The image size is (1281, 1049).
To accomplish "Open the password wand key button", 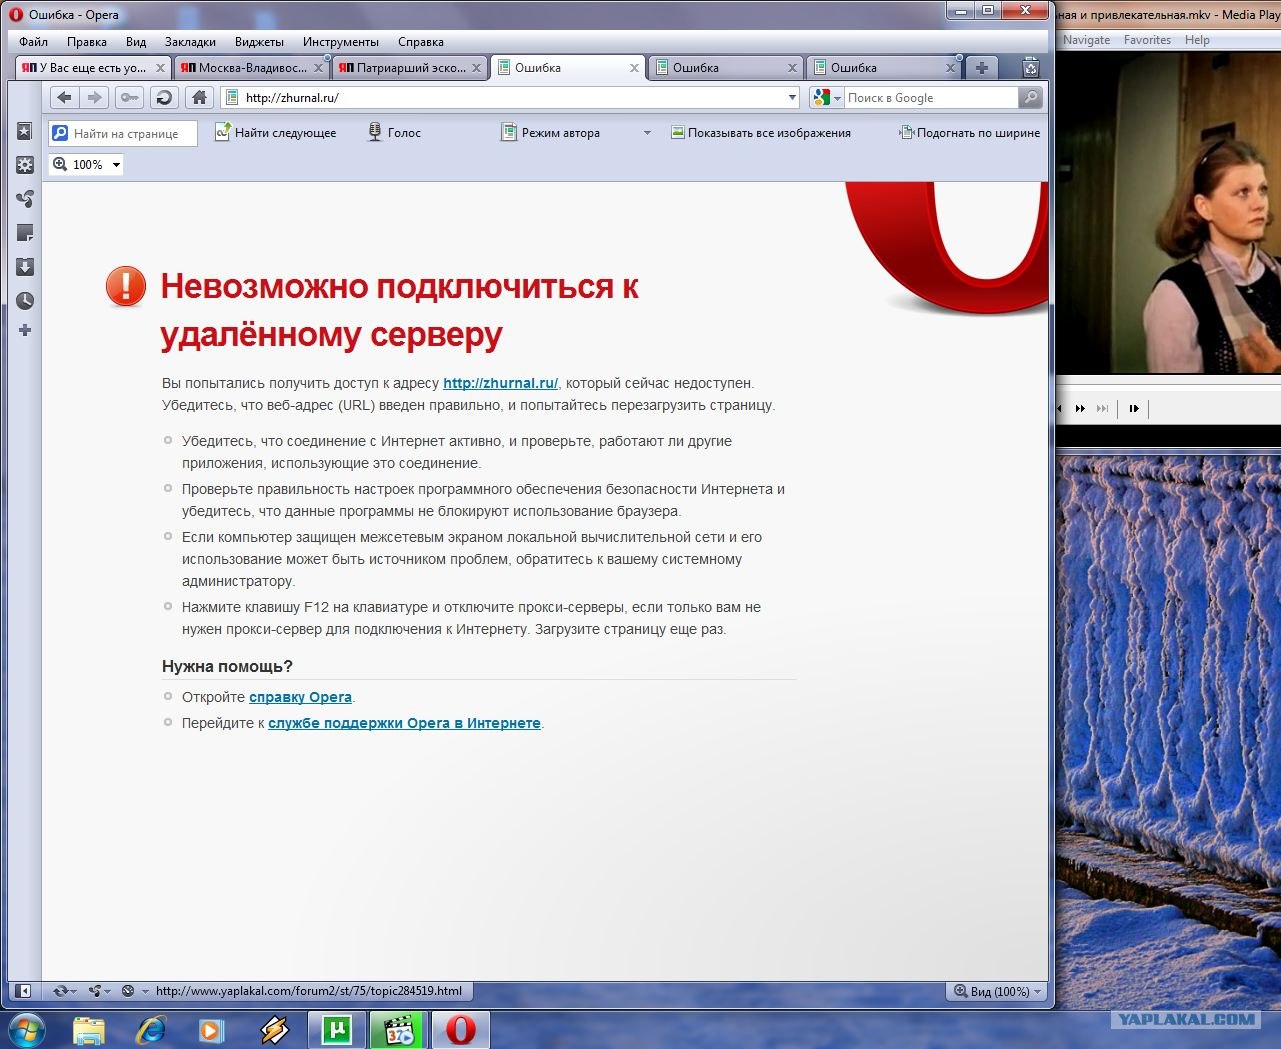I will point(129,97).
